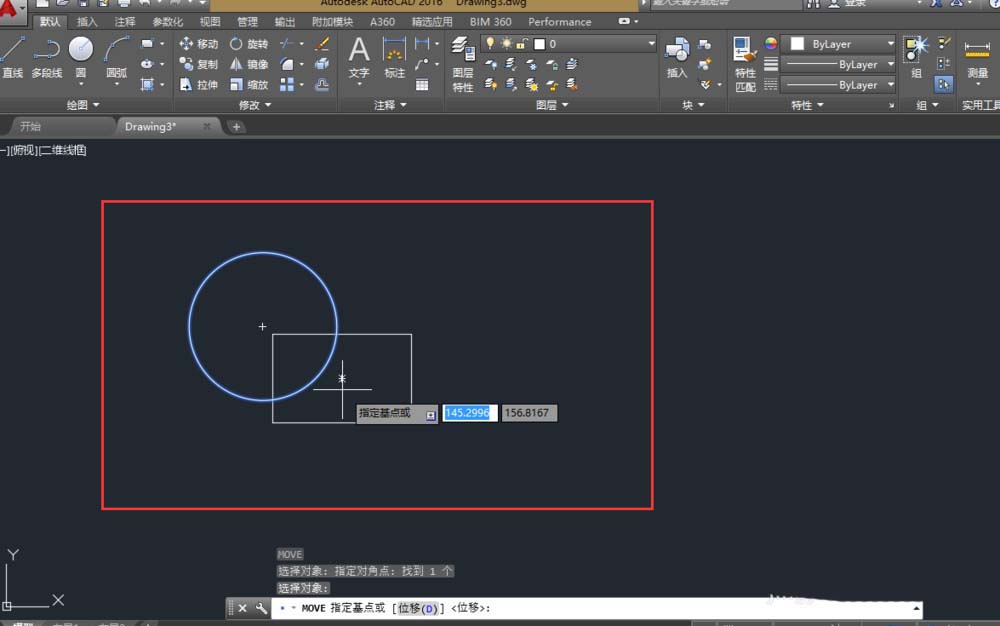Choose the 旋转 (Rotate) tool
1000x626 pixels.
[x=248, y=44]
